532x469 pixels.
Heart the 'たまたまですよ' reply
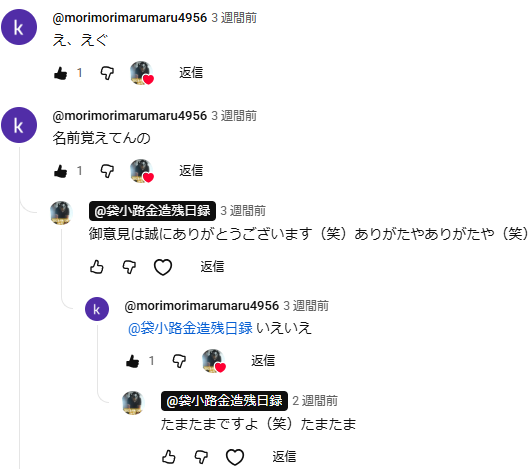click(235, 457)
